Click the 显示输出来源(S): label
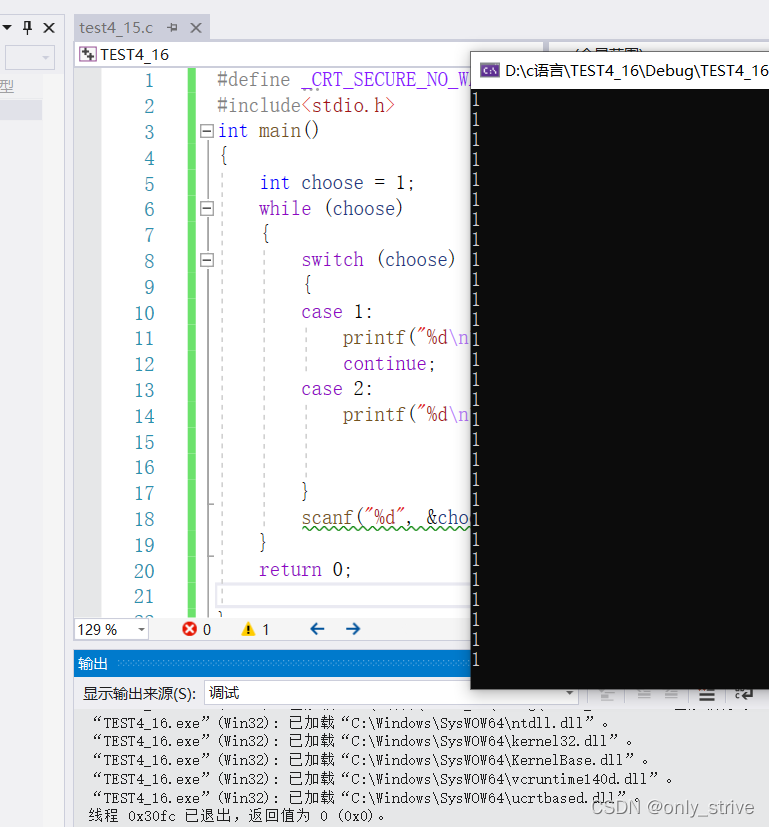This screenshot has width=769, height=827. click(x=139, y=694)
